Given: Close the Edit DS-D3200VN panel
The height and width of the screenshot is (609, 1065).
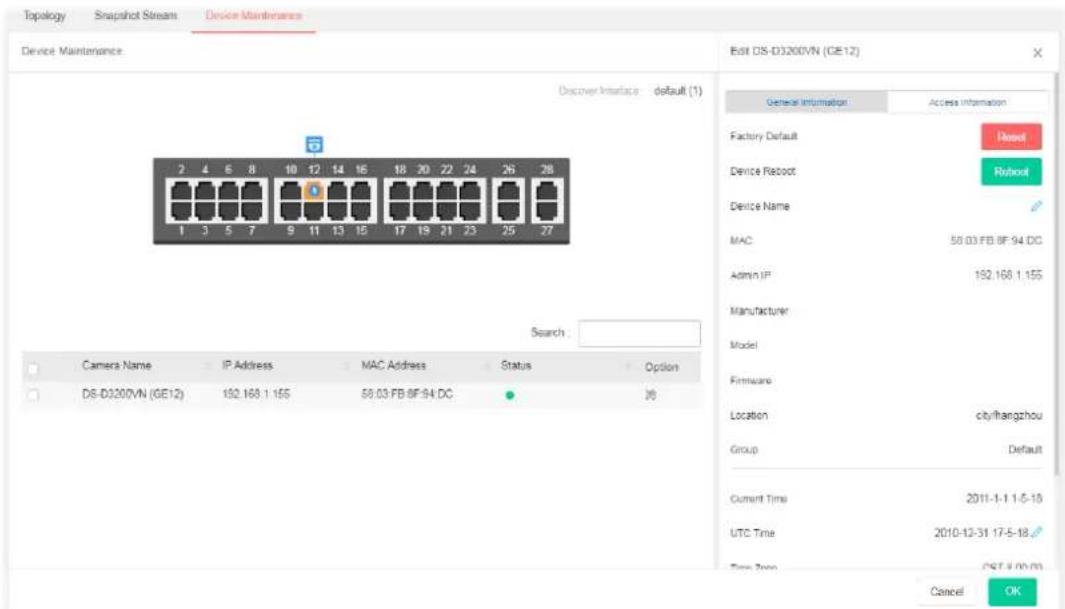Looking at the screenshot, I should coord(1037,52).
